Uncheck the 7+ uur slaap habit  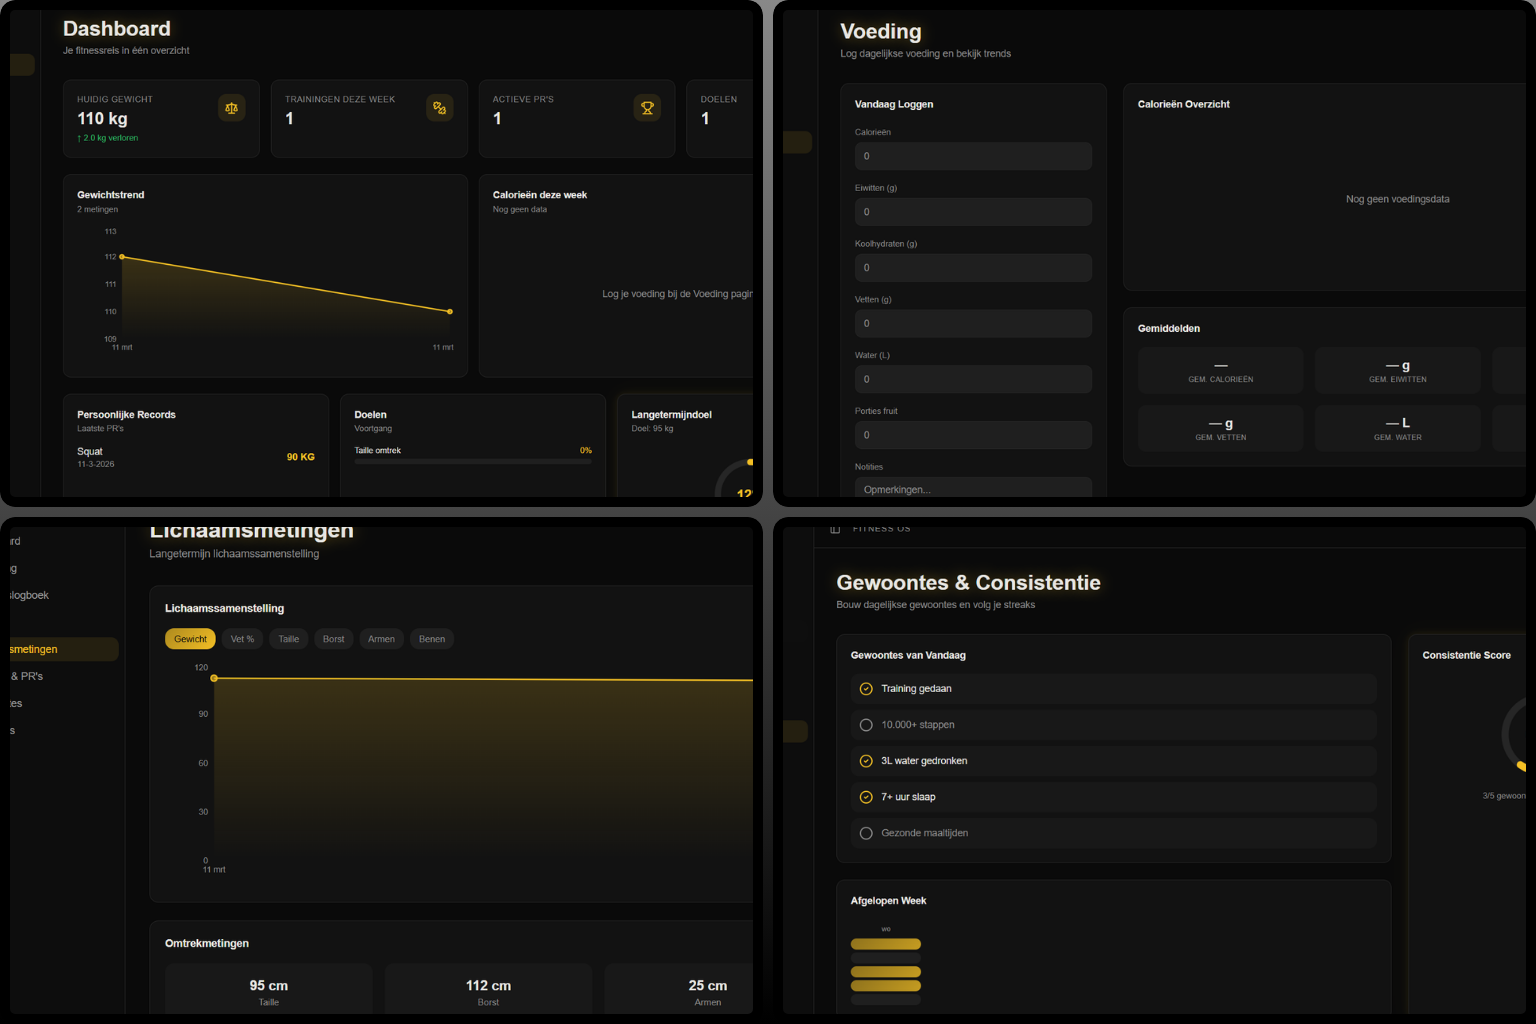tap(866, 797)
